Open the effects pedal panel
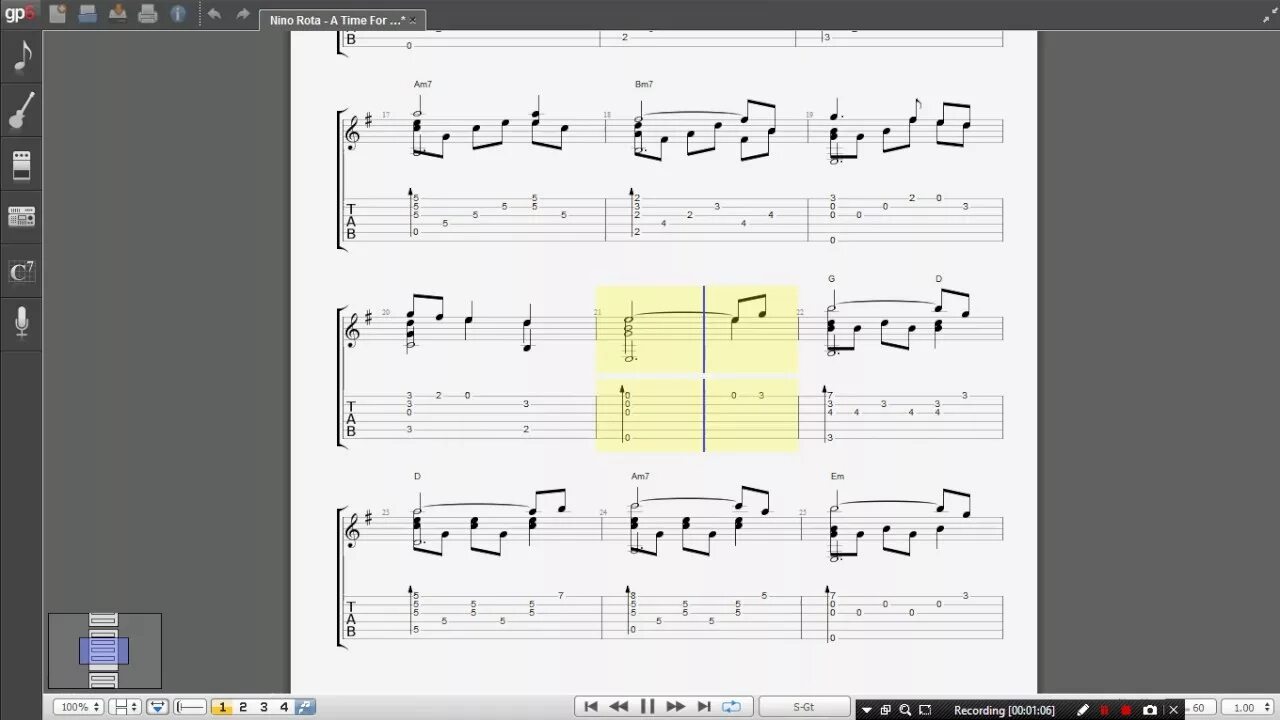The height and width of the screenshot is (720, 1280). [22, 165]
